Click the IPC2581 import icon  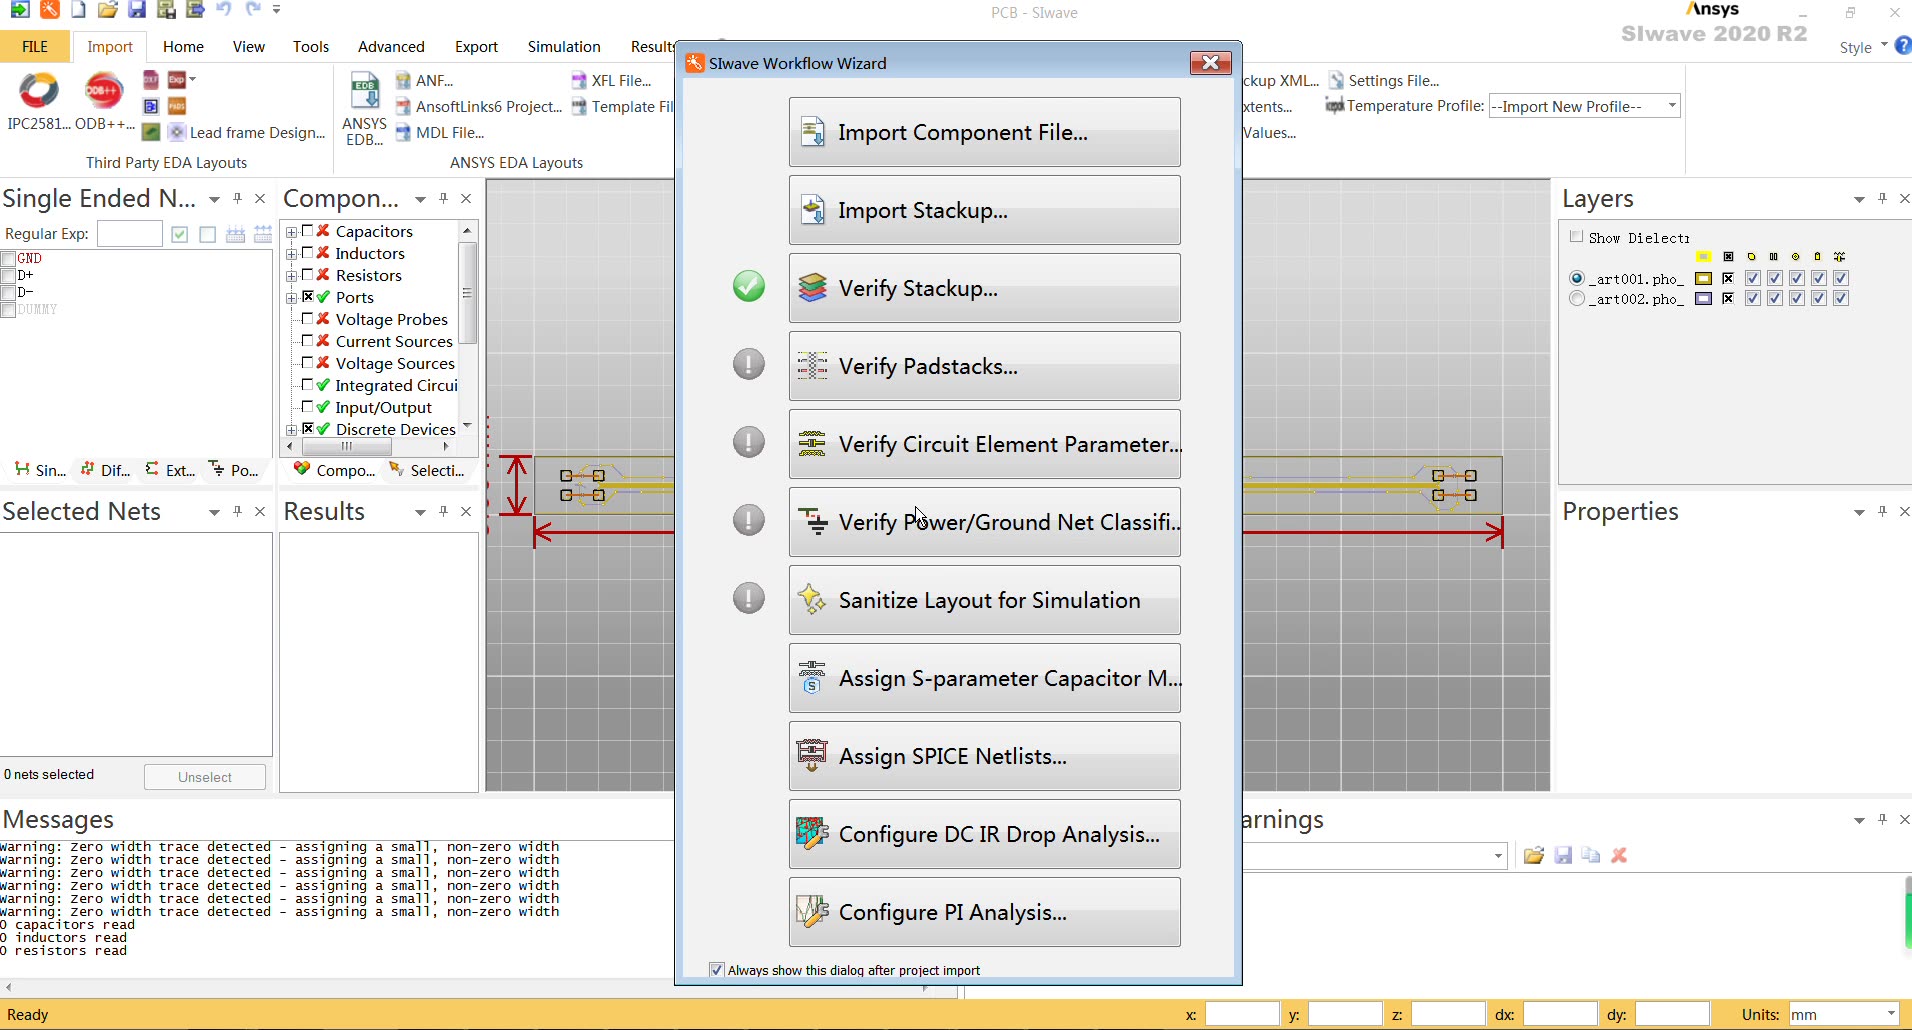pyautogui.click(x=39, y=91)
